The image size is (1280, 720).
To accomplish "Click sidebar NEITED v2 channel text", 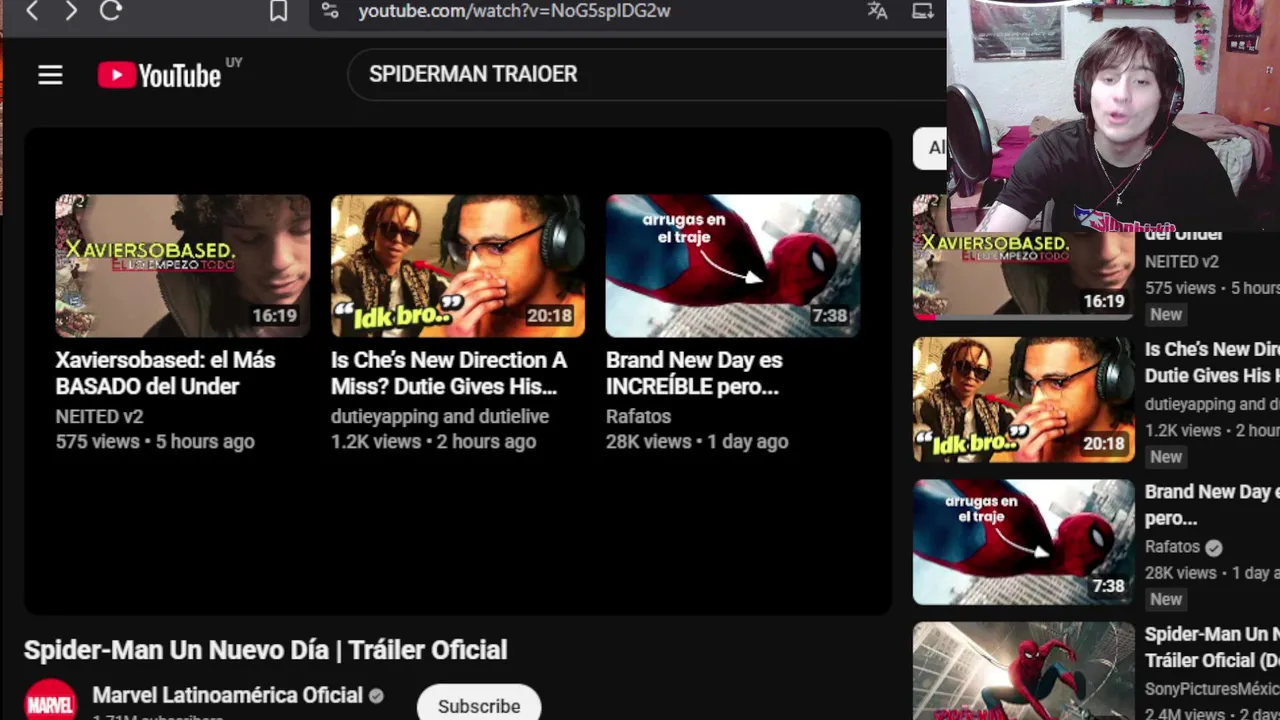I will tap(1182, 261).
